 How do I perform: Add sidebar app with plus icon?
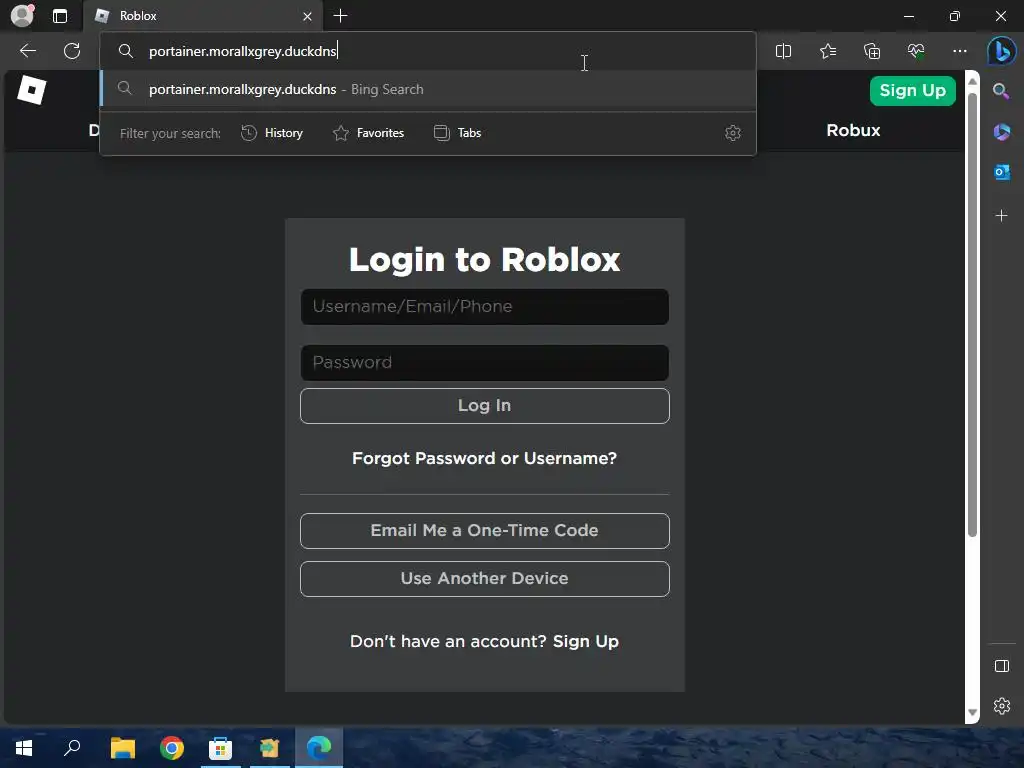coord(1001,216)
